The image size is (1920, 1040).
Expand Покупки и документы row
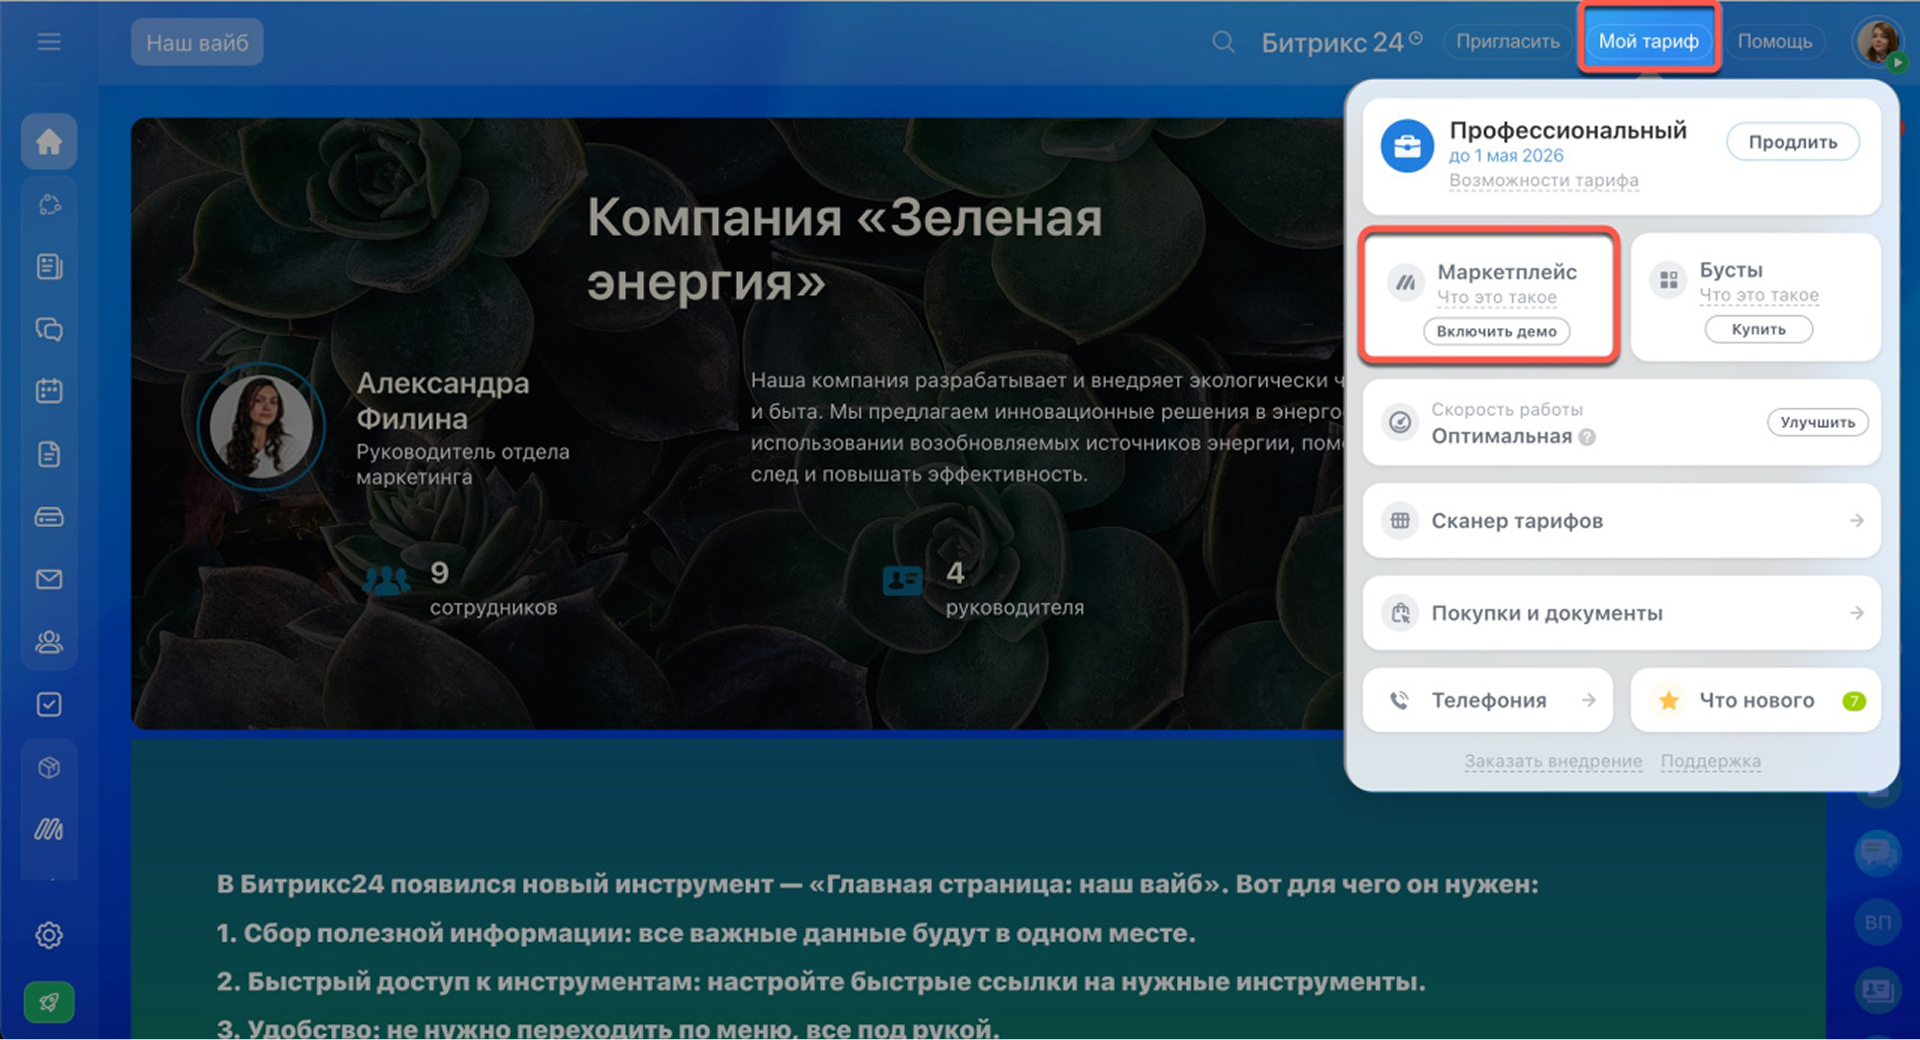pos(1621,613)
